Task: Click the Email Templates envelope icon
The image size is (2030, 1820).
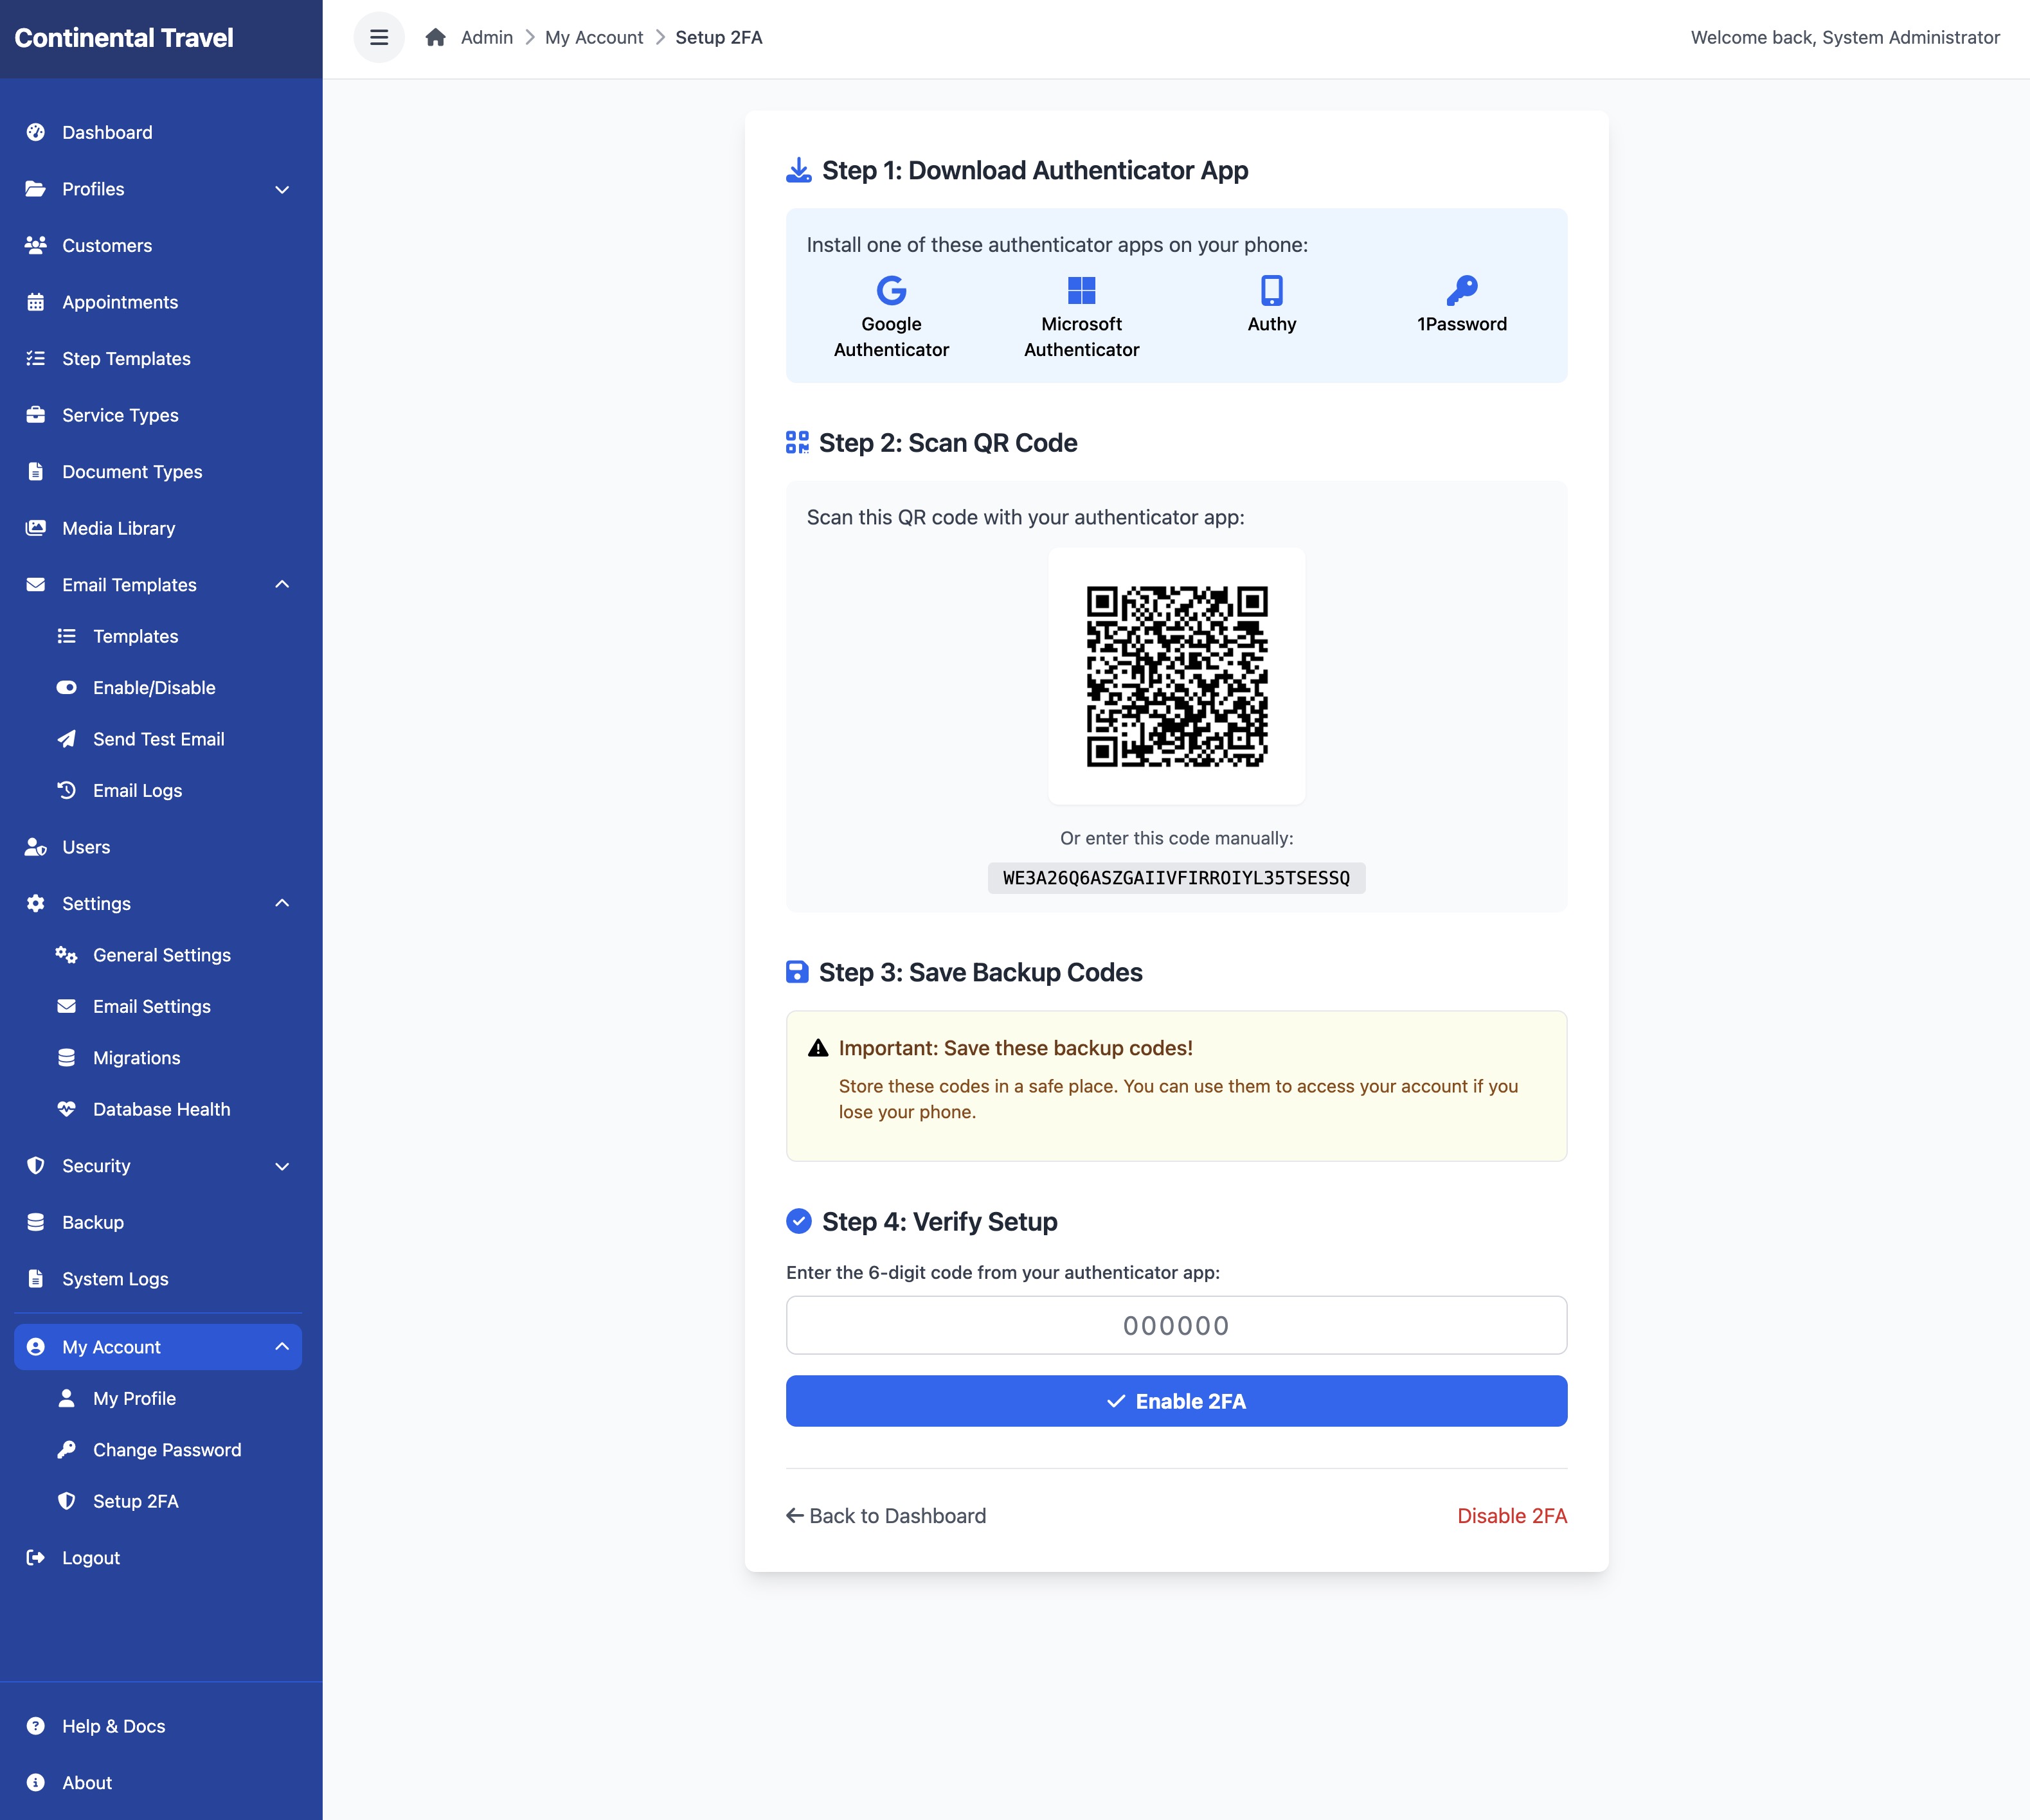Action: (x=36, y=584)
